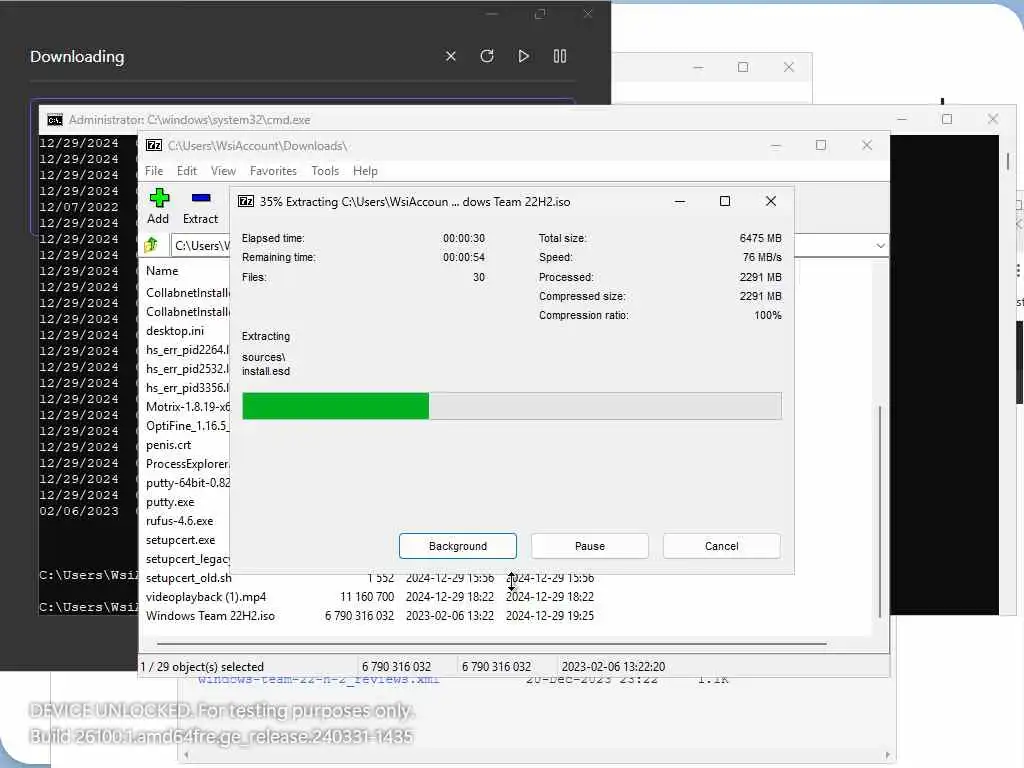Click the refresh icon in Downloading panel

pos(487,56)
